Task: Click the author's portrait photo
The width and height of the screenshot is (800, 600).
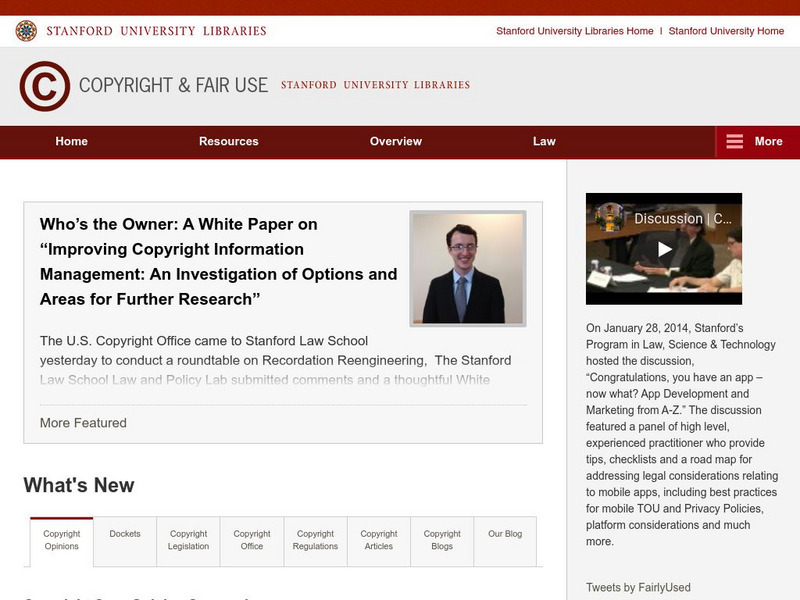Action: [x=468, y=267]
